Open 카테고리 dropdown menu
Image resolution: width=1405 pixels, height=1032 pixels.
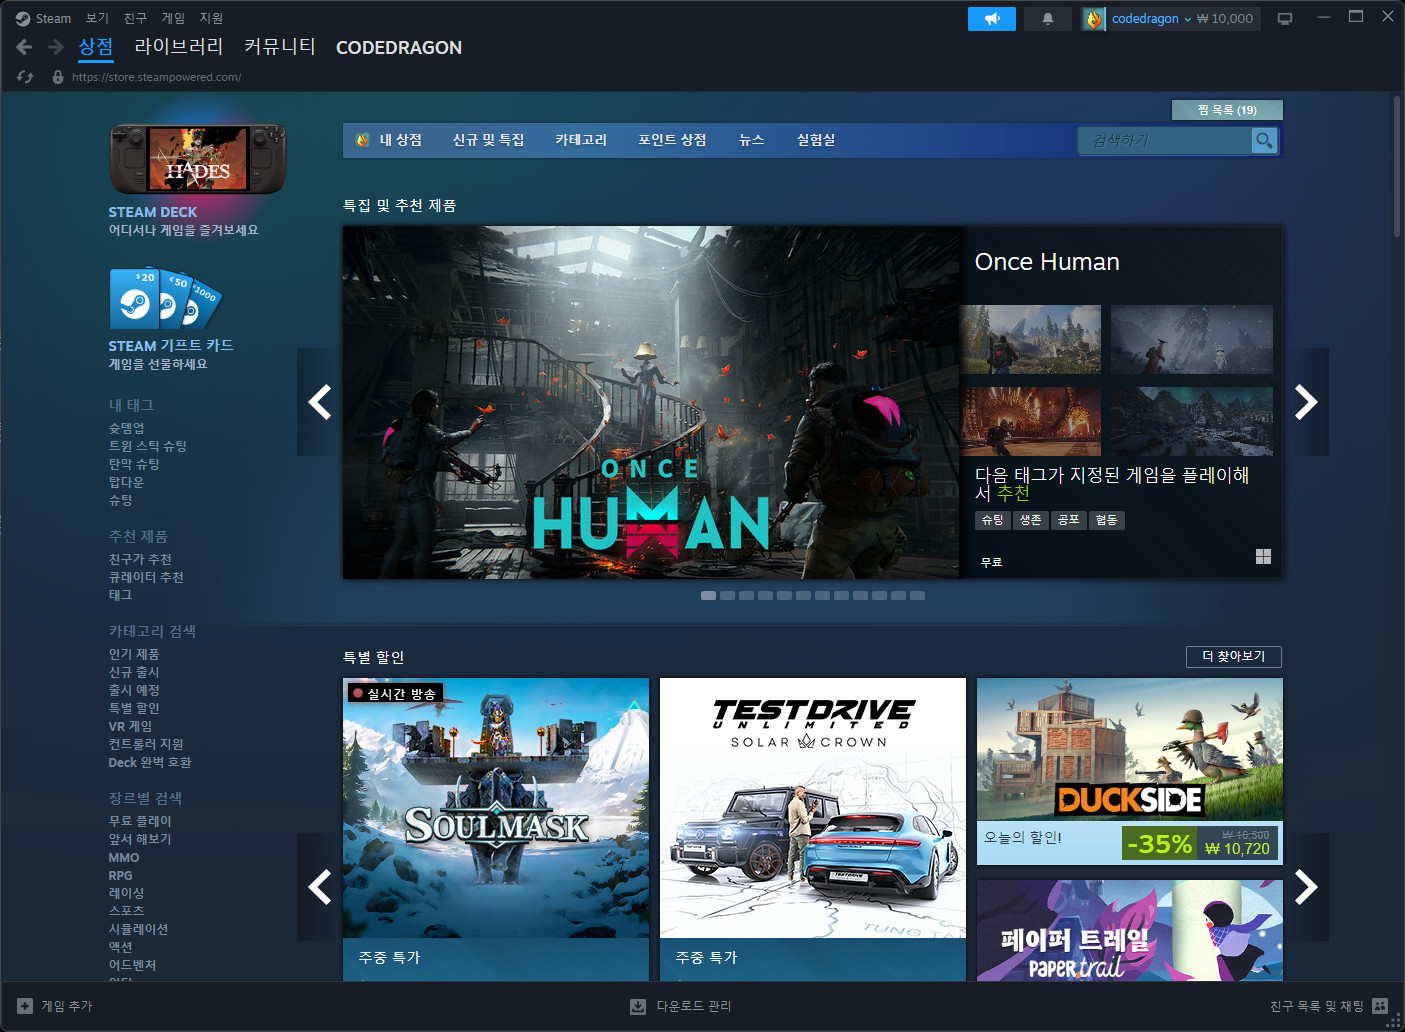pos(581,140)
